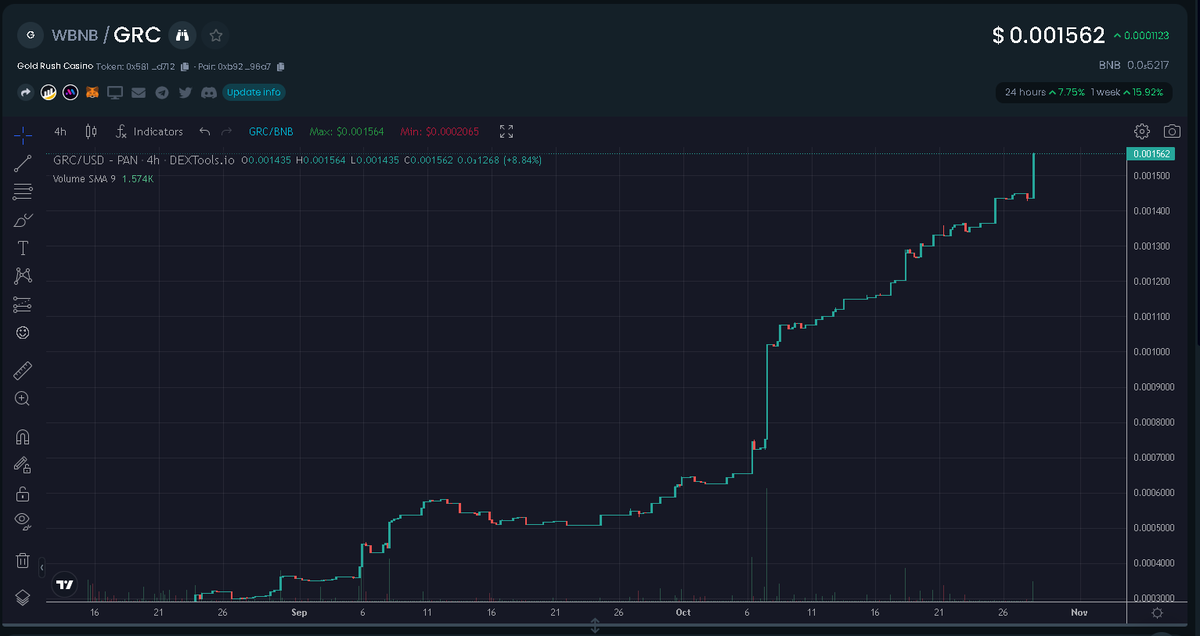
Task: Click the Min: $0.0002065 label
Action: click(440, 131)
